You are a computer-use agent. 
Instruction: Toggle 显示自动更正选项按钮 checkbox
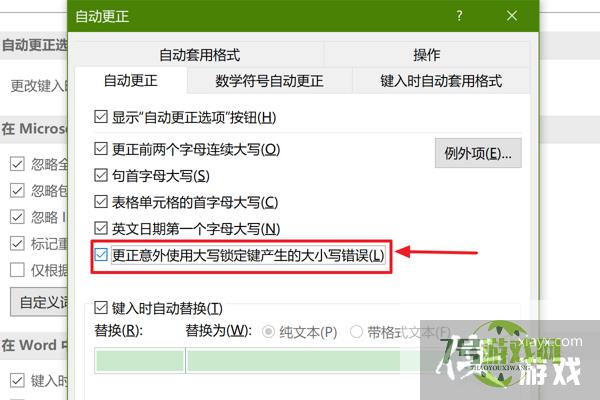(101, 116)
